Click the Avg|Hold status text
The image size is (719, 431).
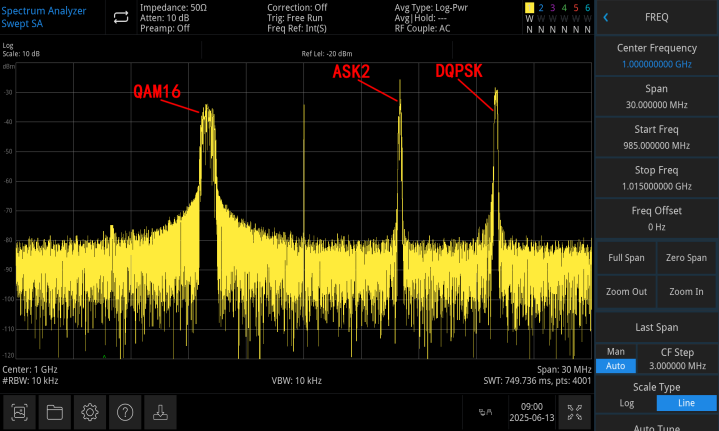(x=420, y=18)
